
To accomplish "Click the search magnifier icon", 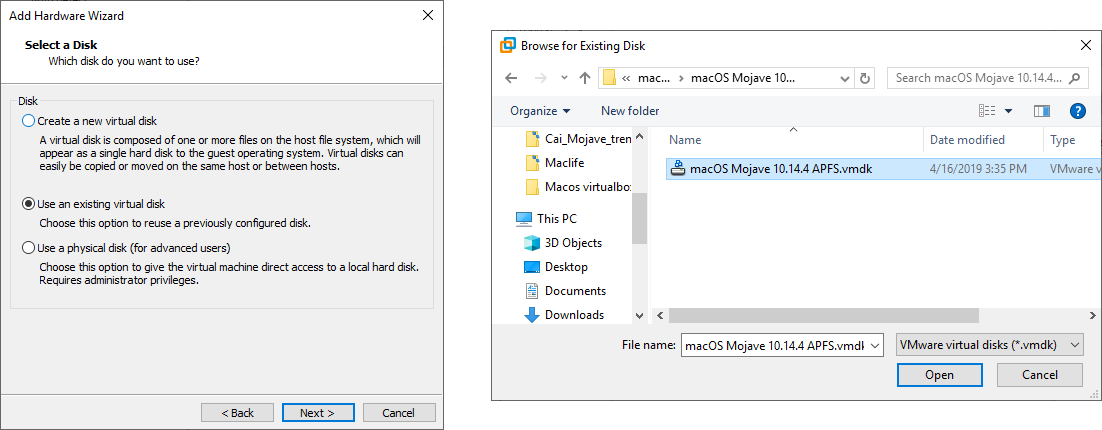I will 1076,78.
